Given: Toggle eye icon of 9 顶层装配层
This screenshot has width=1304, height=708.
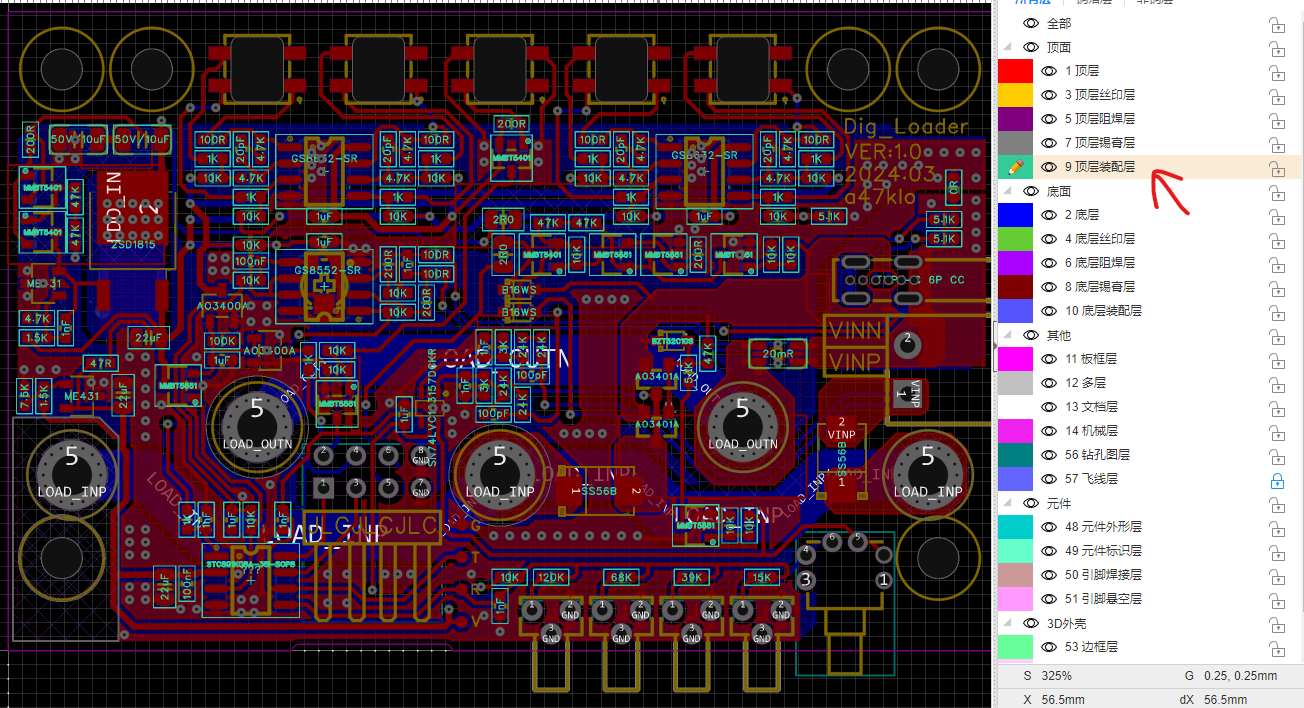Looking at the screenshot, I should click(x=1049, y=167).
